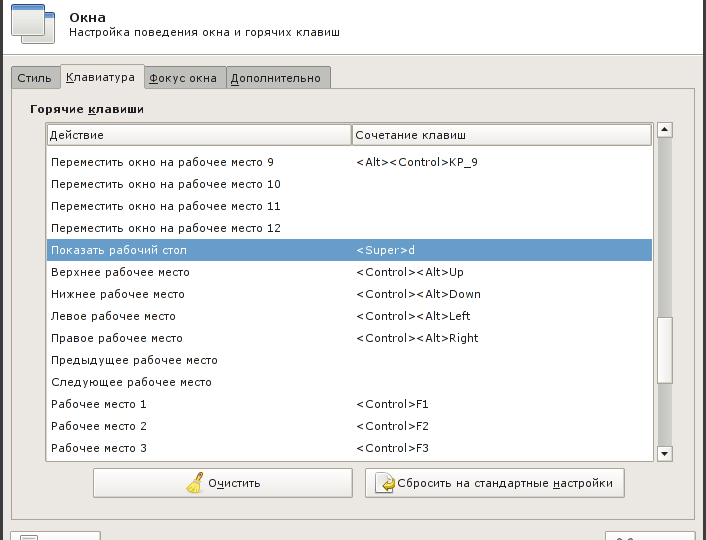Sort by the Действие column header
The width and height of the screenshot is (706, 540).
(x=198, y=134)
